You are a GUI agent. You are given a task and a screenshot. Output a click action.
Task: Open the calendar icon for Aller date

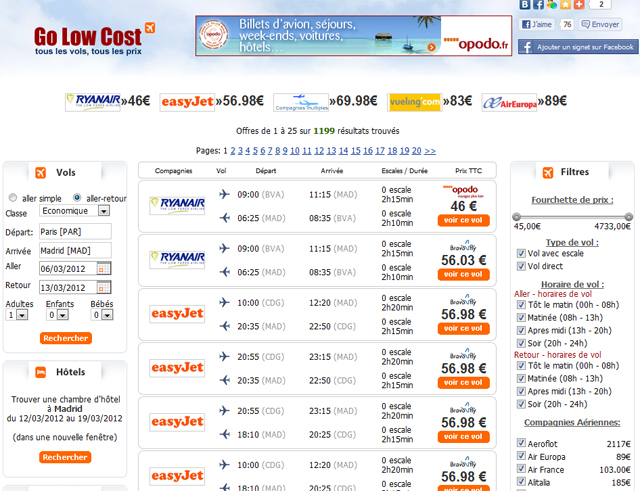pyautogui.click(x=103, y=269)
